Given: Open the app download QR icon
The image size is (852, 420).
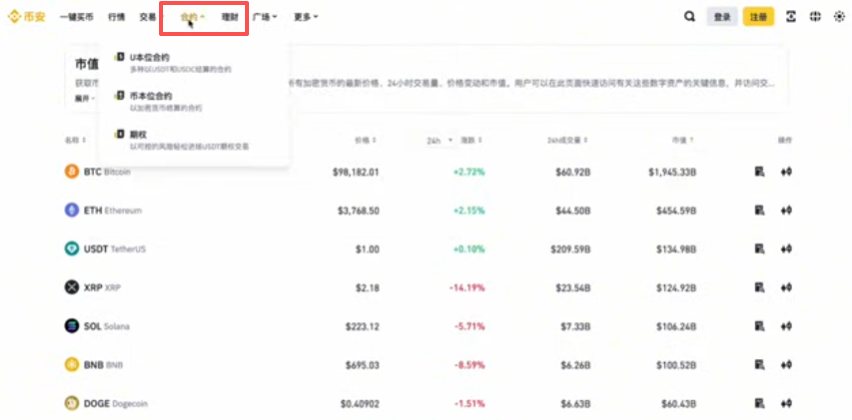Looking at the screenshot, I should tap(791, 17).
